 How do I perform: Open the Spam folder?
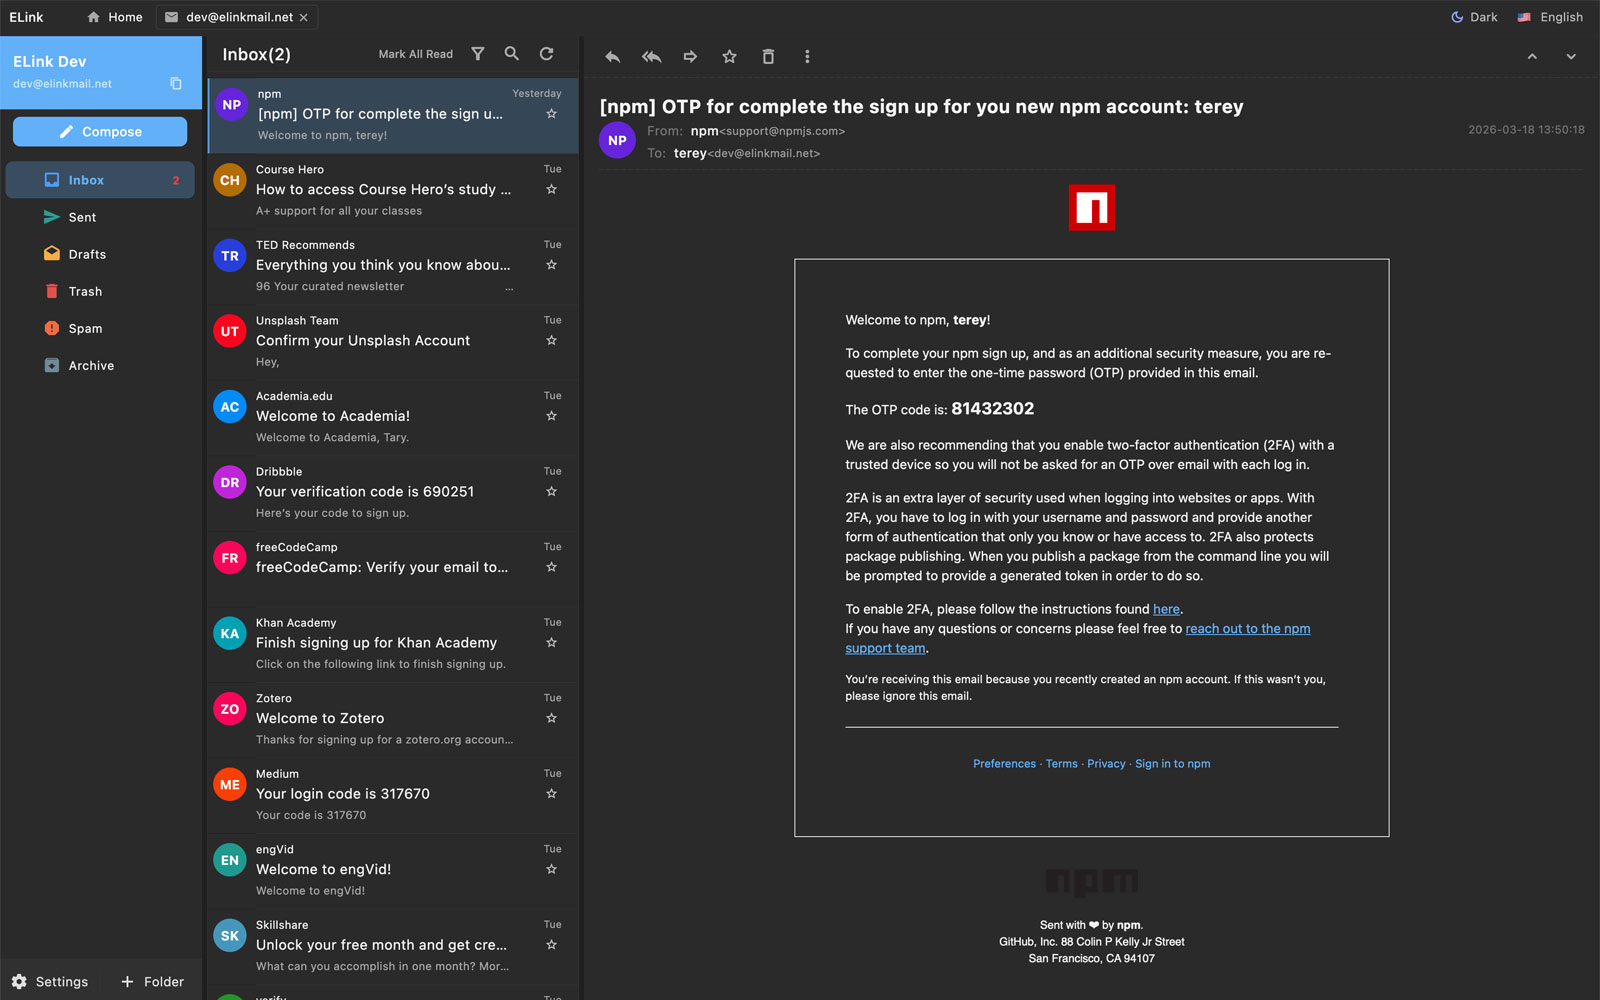click(x=85, y=328)
